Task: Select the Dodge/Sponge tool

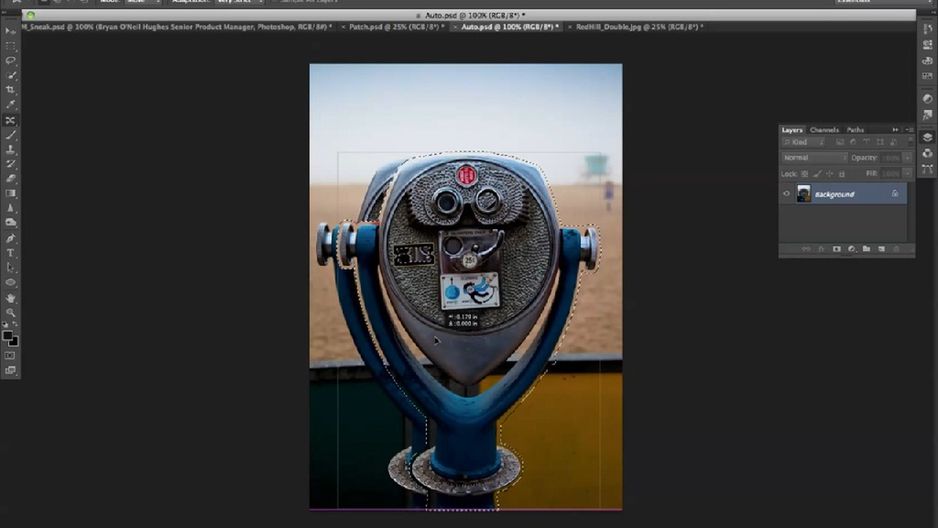Action: 10,222
